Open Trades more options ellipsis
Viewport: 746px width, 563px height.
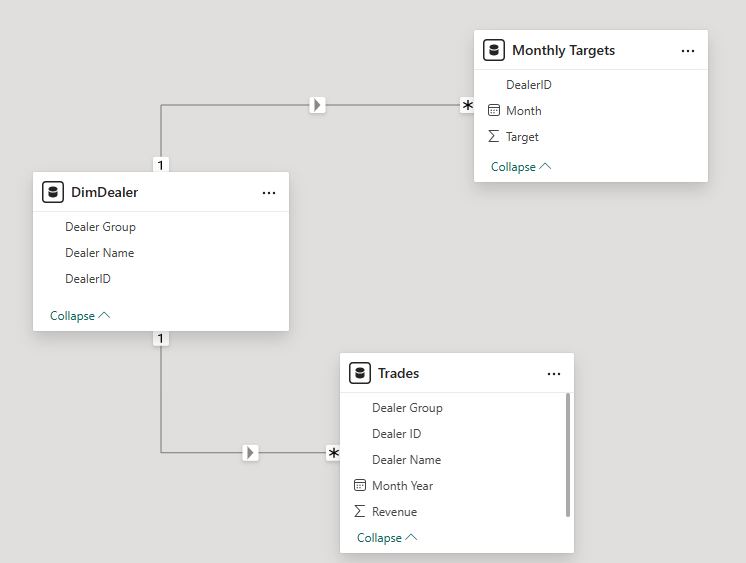(554, 374)
